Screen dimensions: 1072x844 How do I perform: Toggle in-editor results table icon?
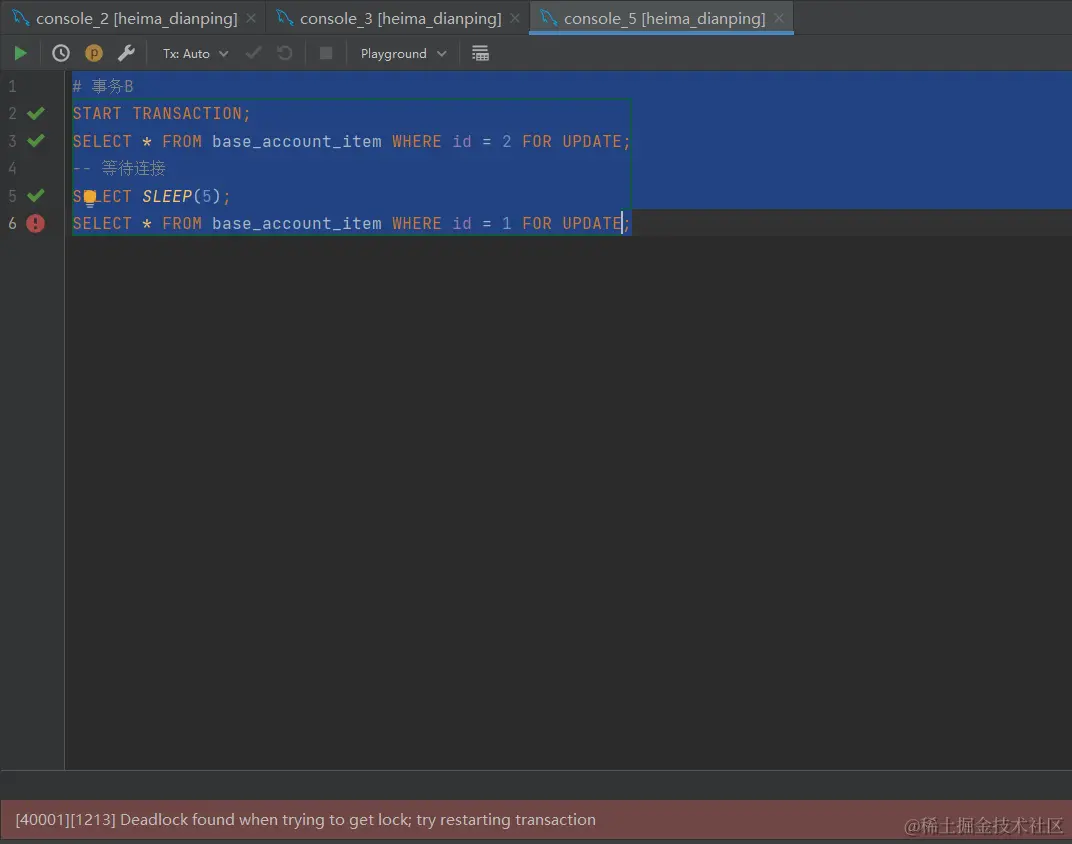[x=481, y=53]
